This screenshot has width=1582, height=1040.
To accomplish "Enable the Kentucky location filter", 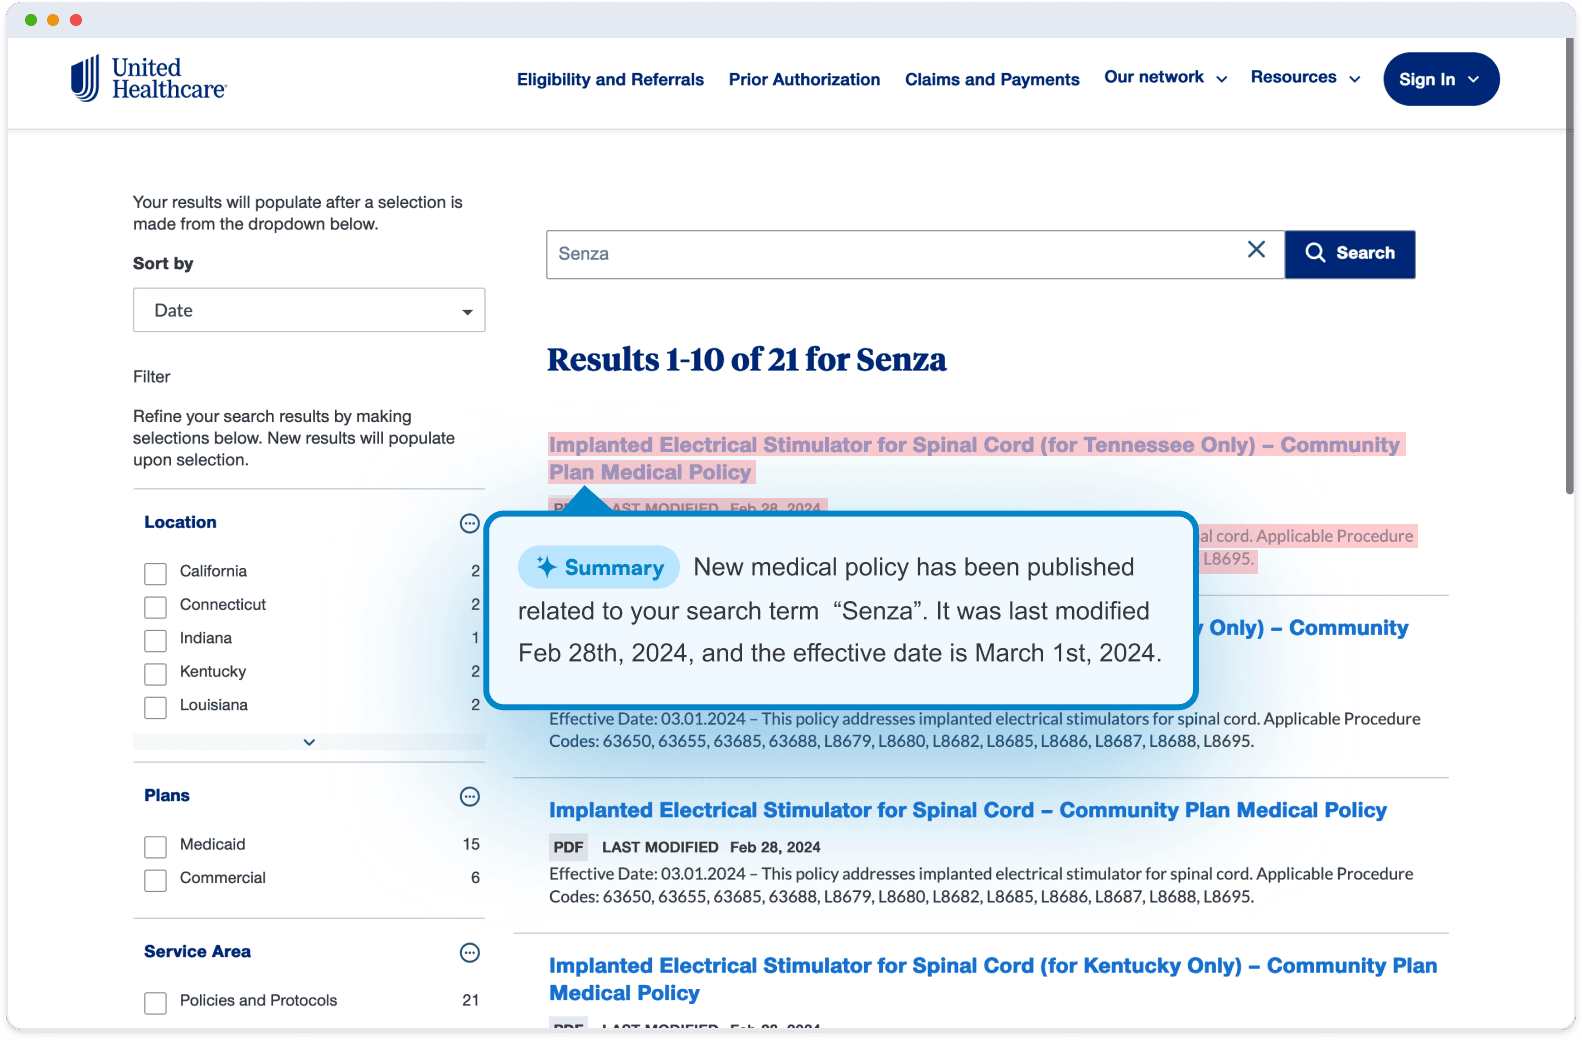I will coord(155,674).
